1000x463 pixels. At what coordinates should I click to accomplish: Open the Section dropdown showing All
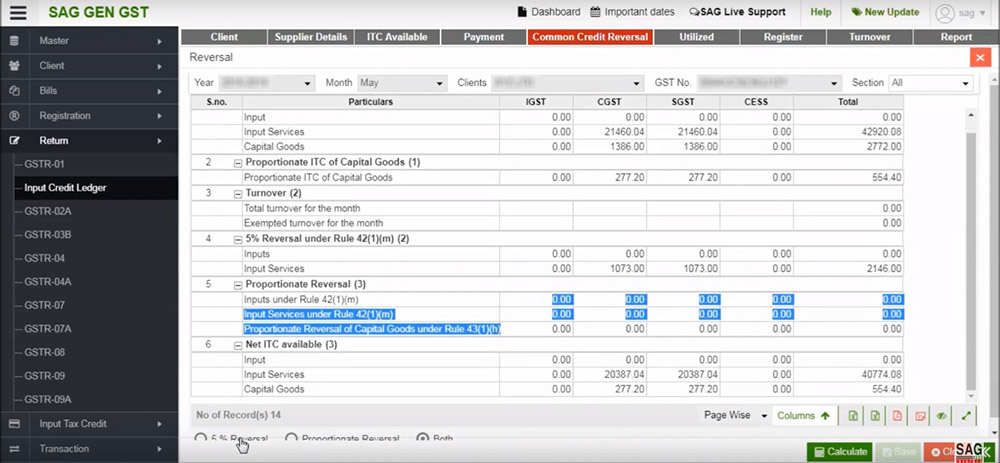[x=929, y=83]
